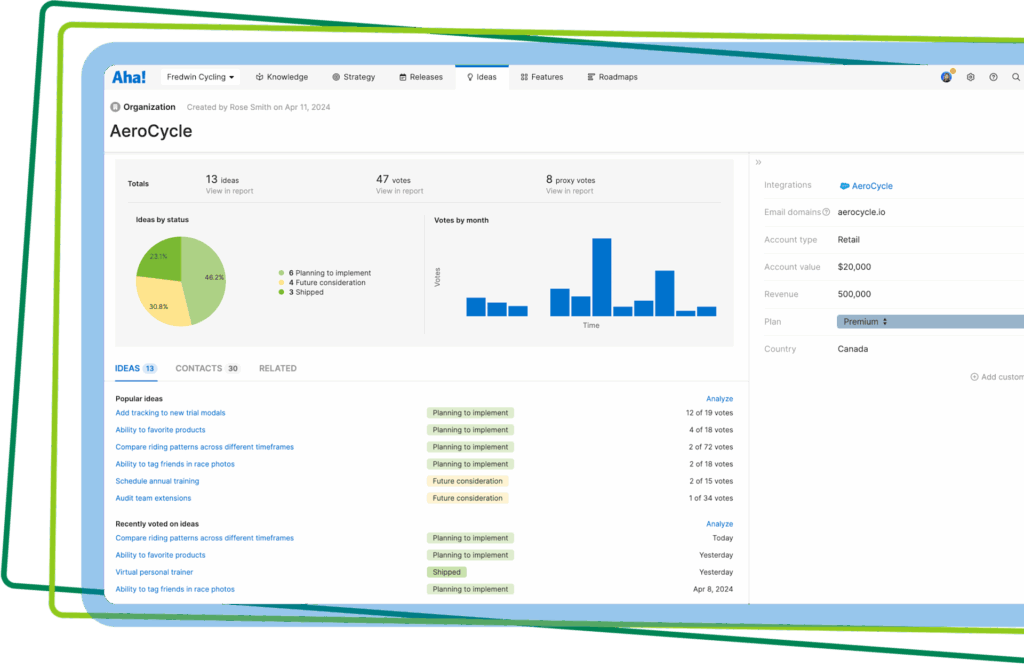Click Future consideration badge for Schedule annual training

(x=468, y=481)
